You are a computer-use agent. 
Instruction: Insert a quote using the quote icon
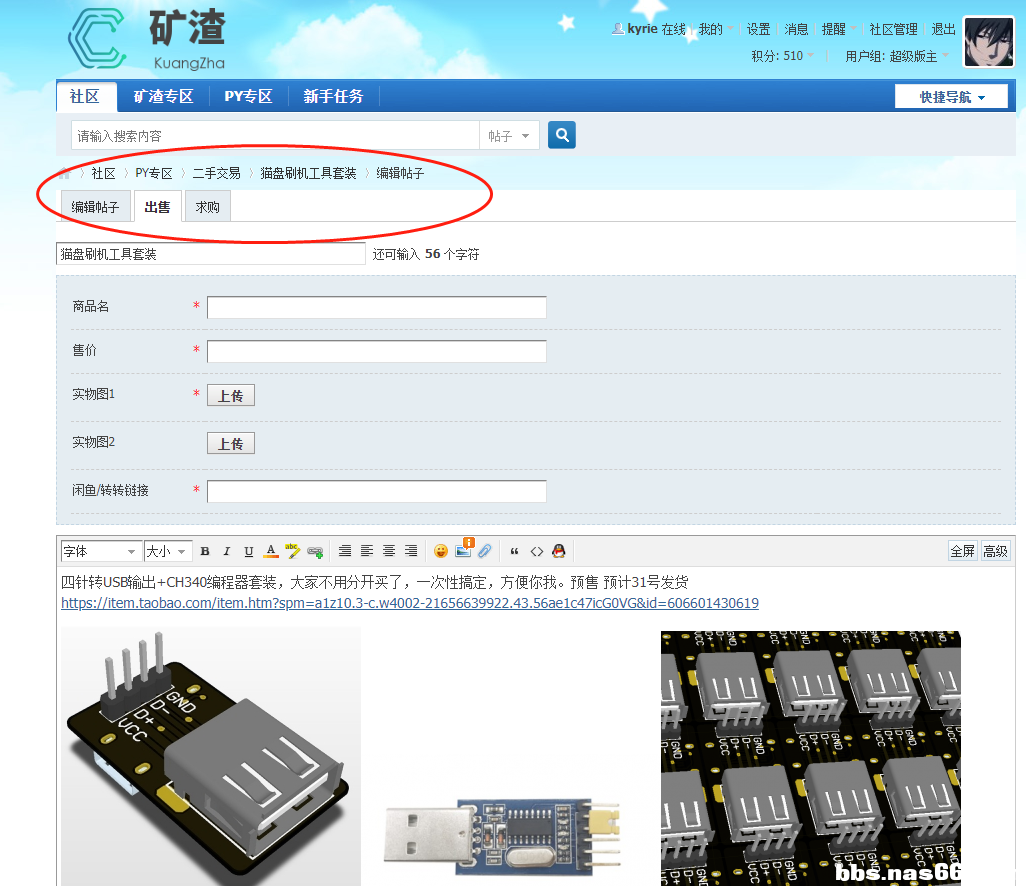515,551
